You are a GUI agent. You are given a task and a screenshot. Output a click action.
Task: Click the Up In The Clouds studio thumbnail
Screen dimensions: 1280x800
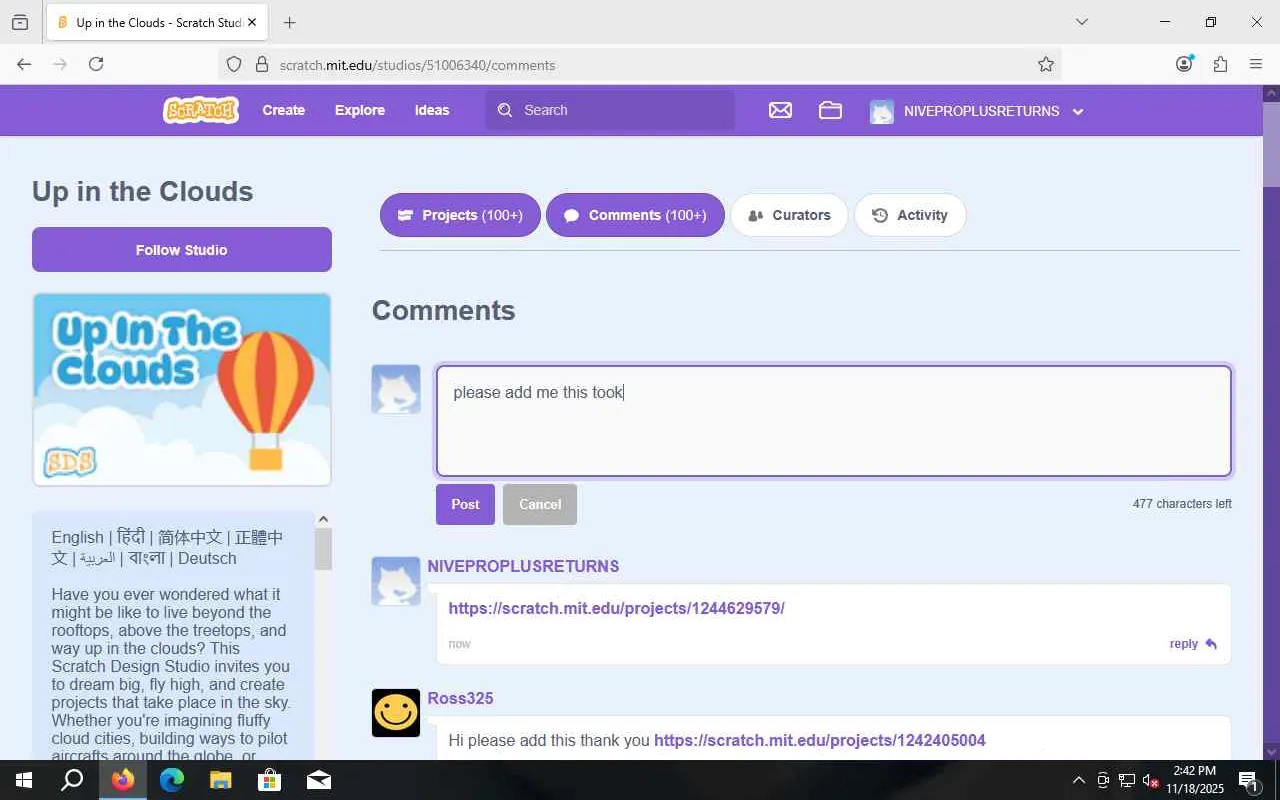point(182,389)
